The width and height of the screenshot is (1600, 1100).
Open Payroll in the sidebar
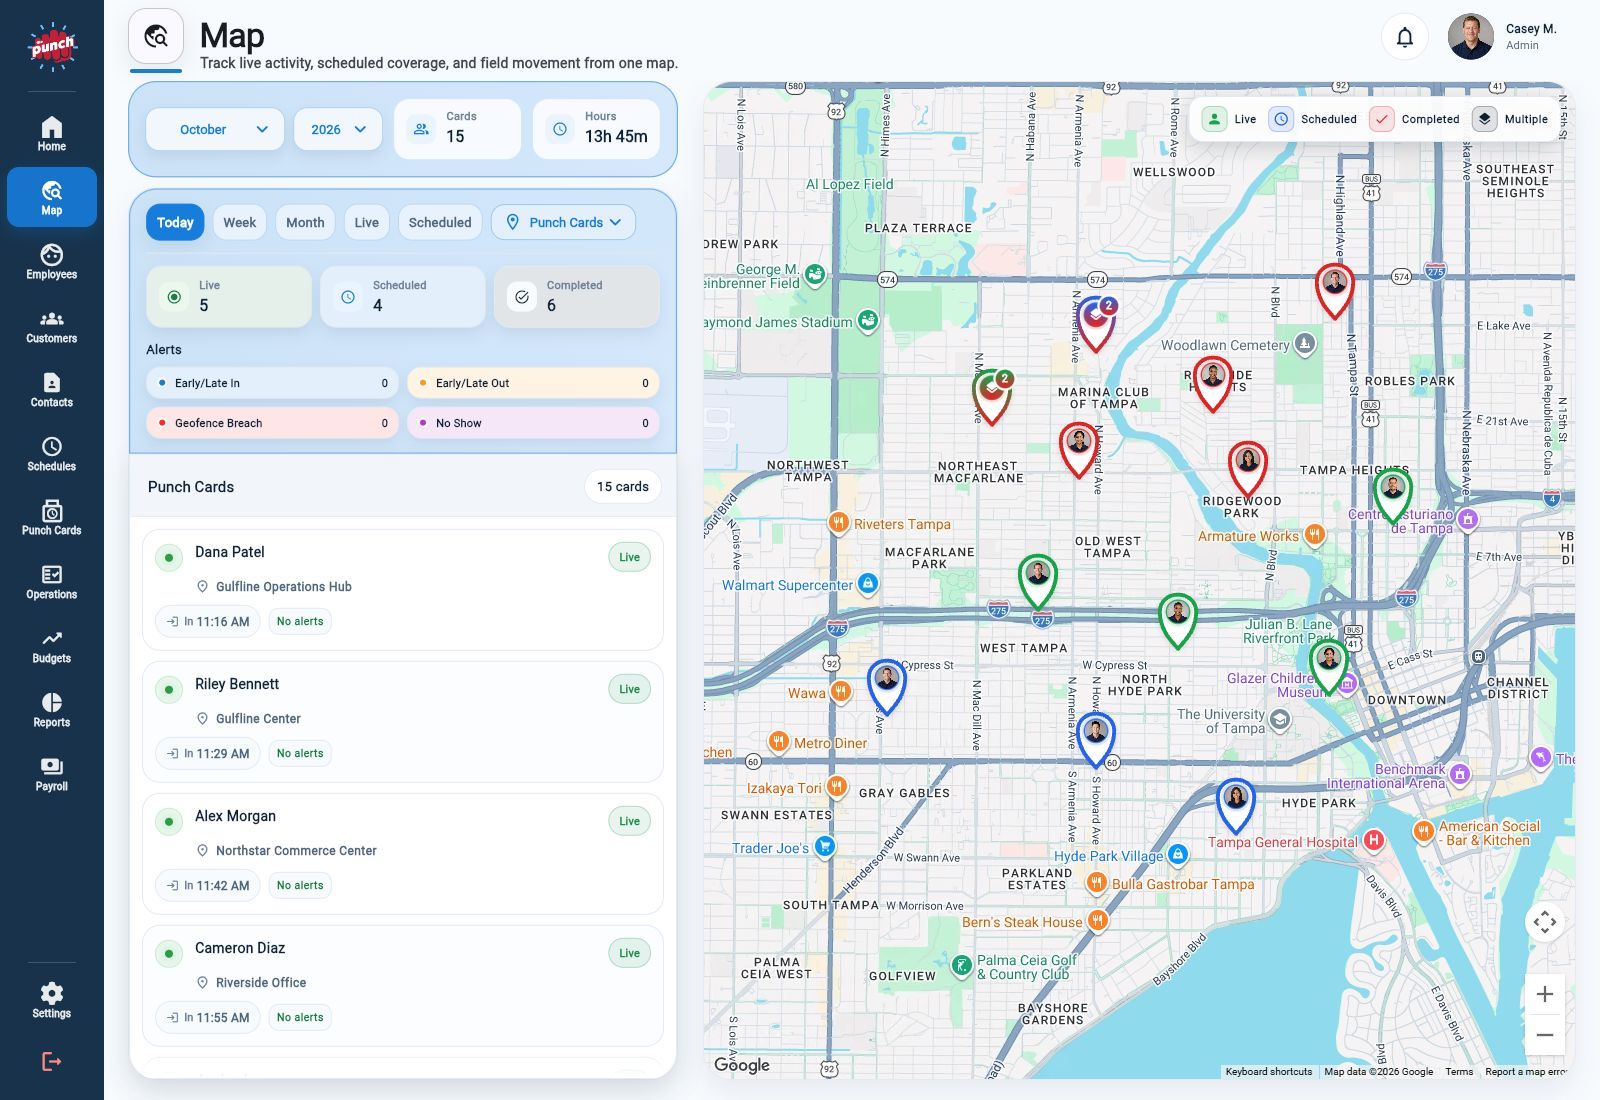coord(52,773)
